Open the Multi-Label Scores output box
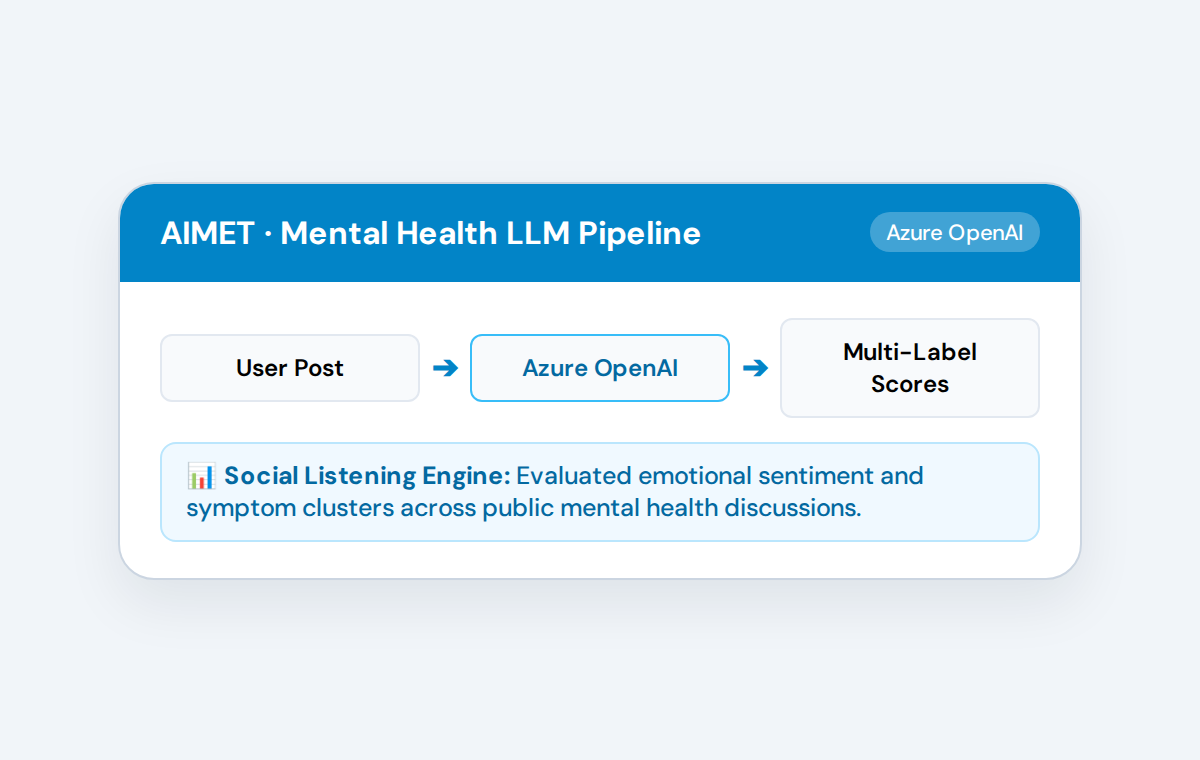Image resolution: width=1200 pixels, height=760 pixels. point(910,368)
